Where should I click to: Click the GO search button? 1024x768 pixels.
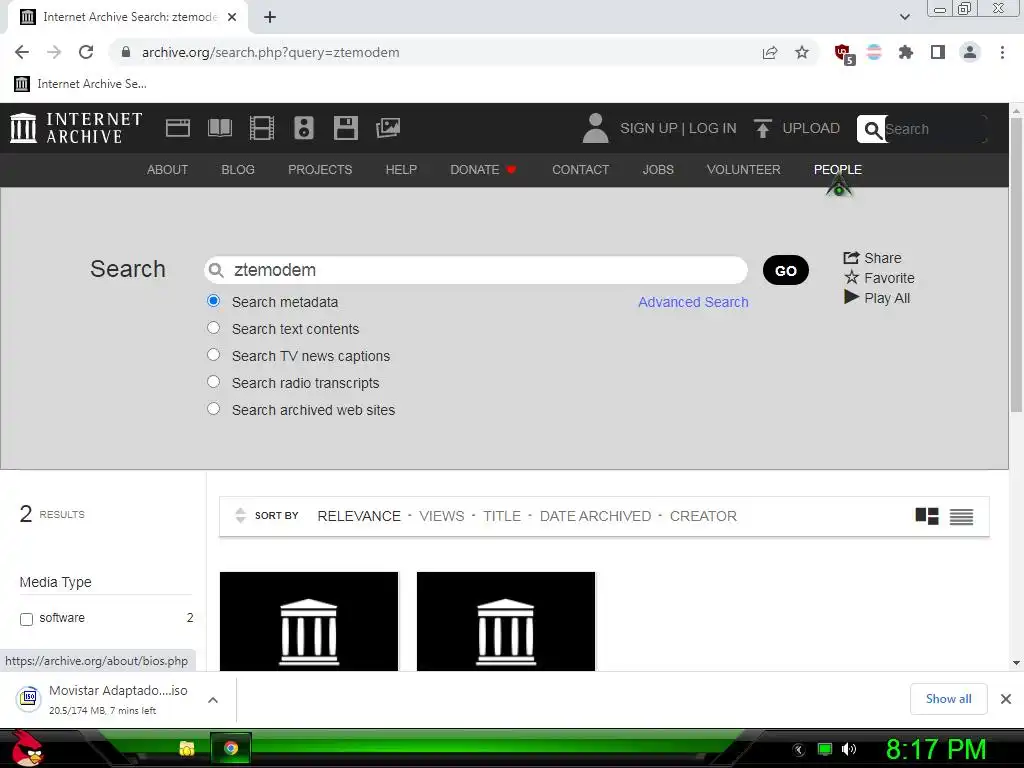click(x=786, y=270)
